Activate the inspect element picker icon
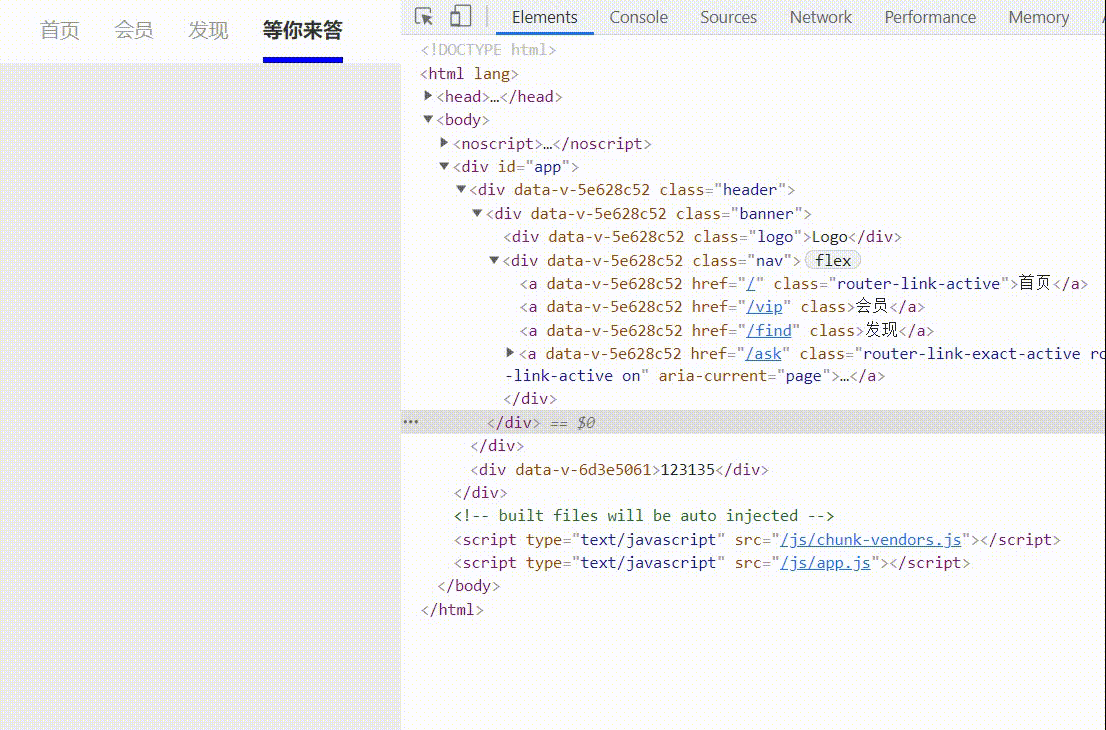The image size is (1106, 730). pos(424,16)
